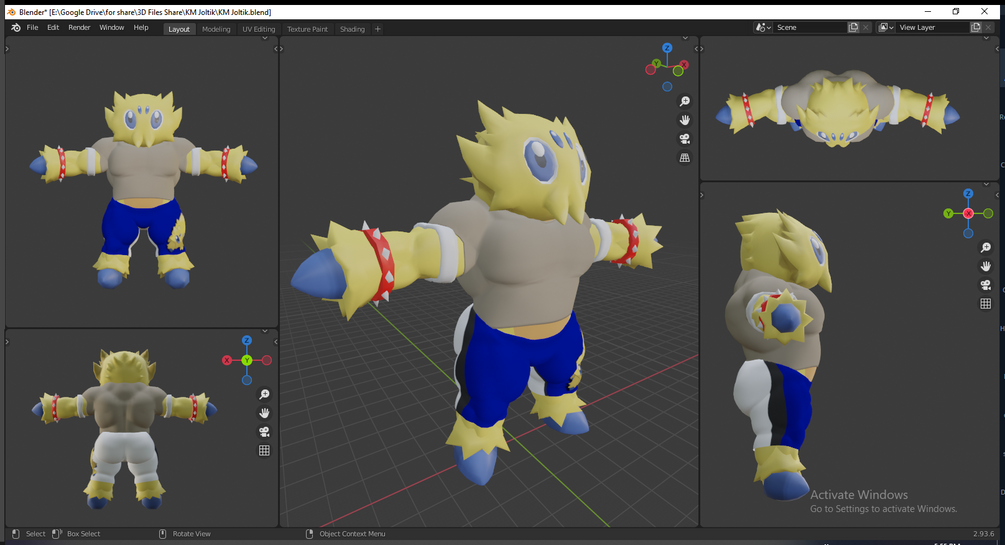This screenshot has height=545, width=1005.
Task: Open the Window menu
Action: 112,28
